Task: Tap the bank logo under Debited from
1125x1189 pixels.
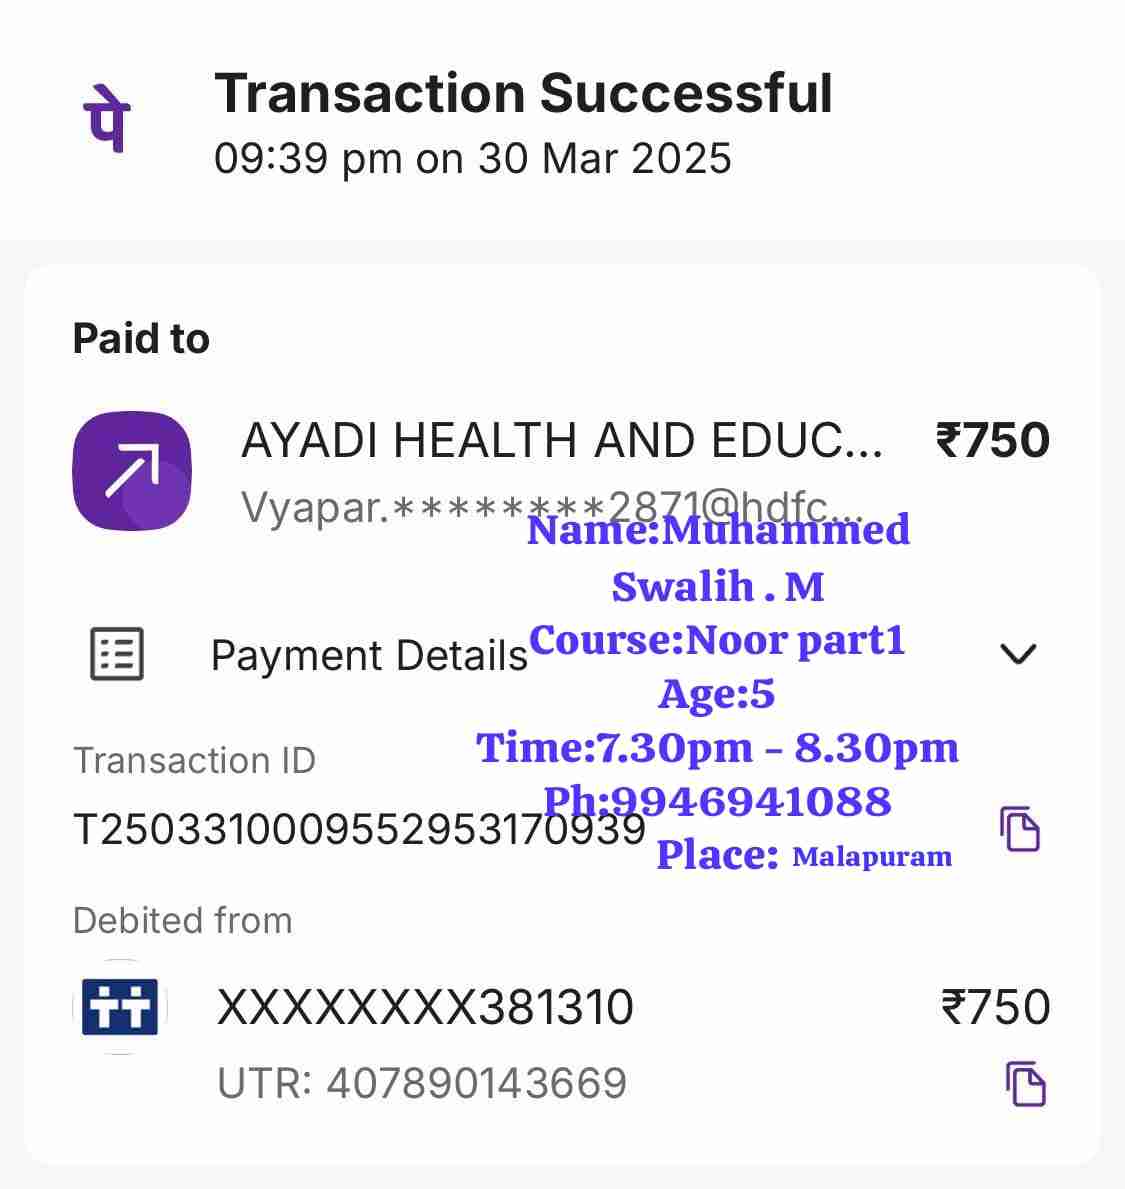Action: 120,1007
